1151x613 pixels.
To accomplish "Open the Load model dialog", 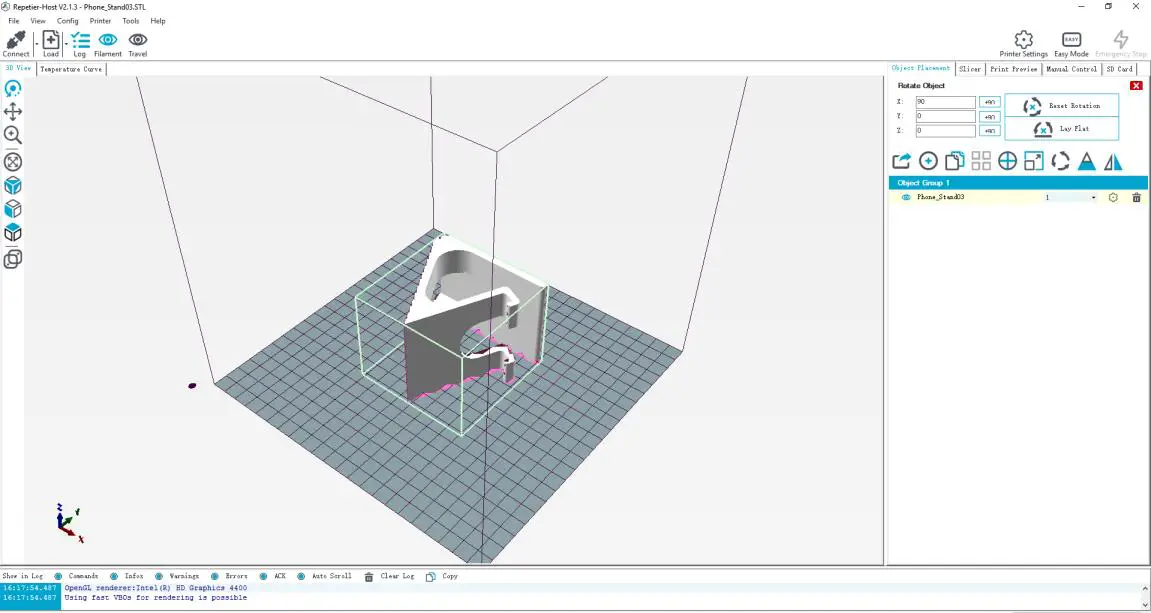I will [x=50, y=40].
